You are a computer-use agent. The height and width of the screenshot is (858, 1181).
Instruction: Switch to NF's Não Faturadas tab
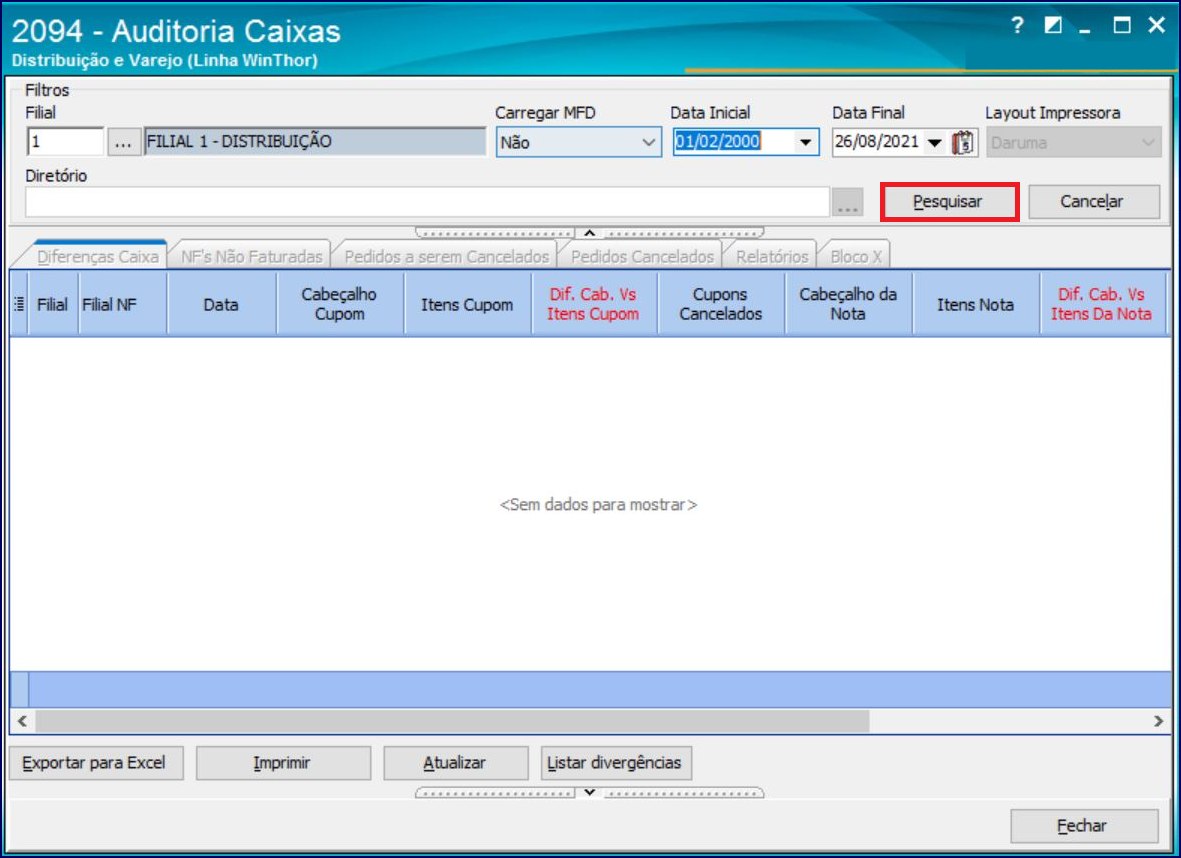[252, 257]
